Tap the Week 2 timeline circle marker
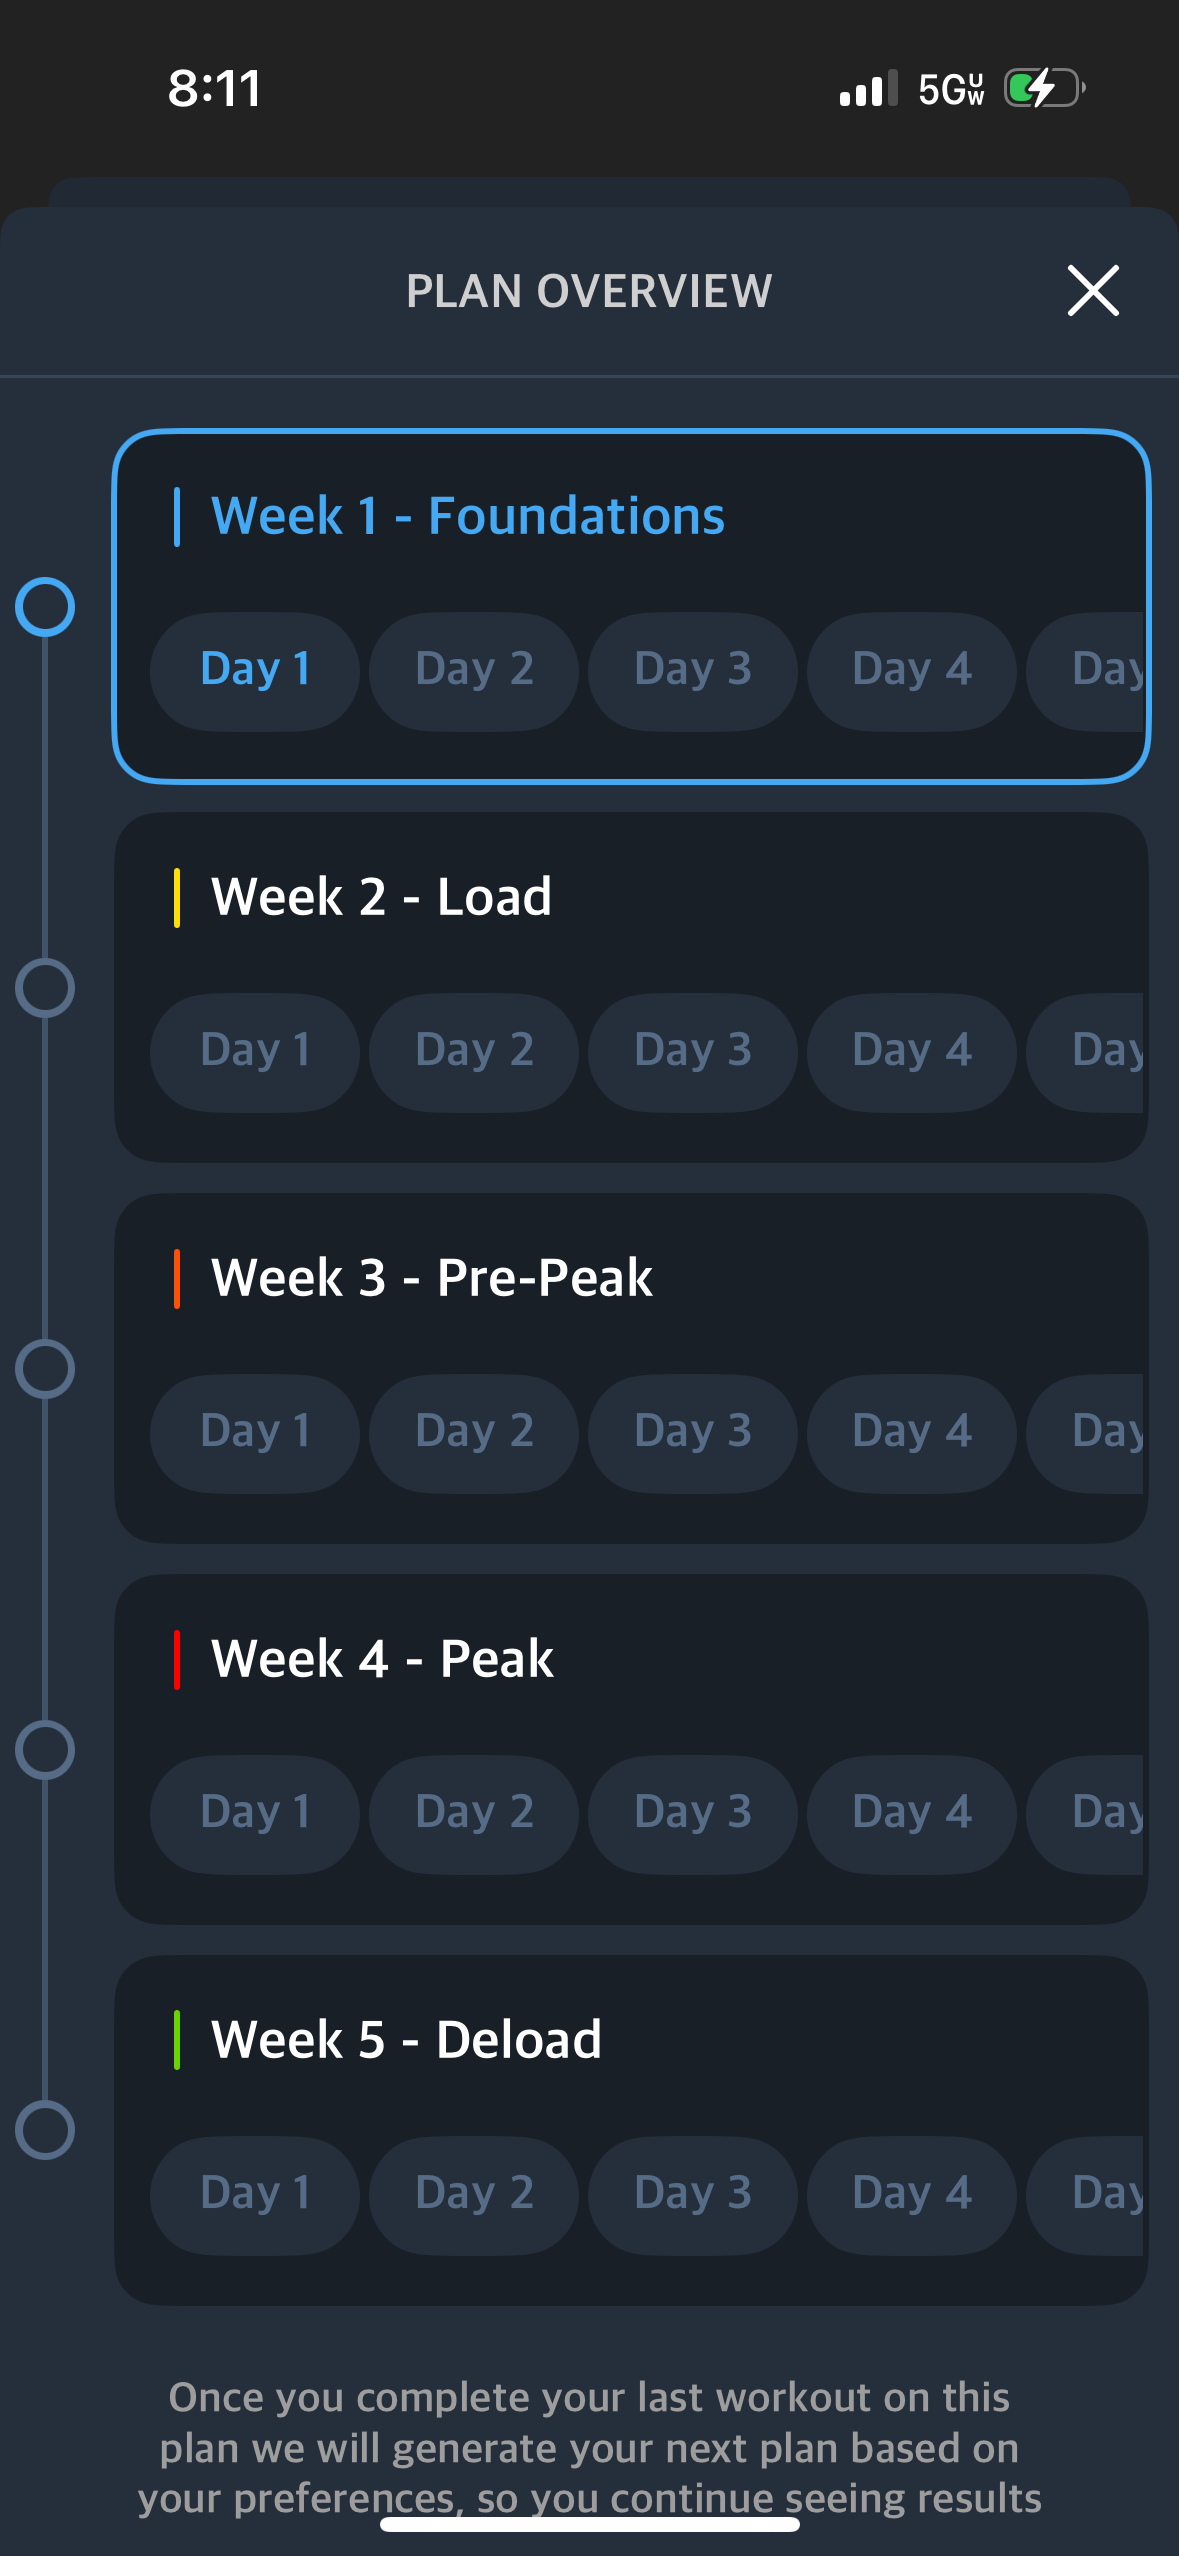1179x2556 pixels. click(x=45, y=988)
